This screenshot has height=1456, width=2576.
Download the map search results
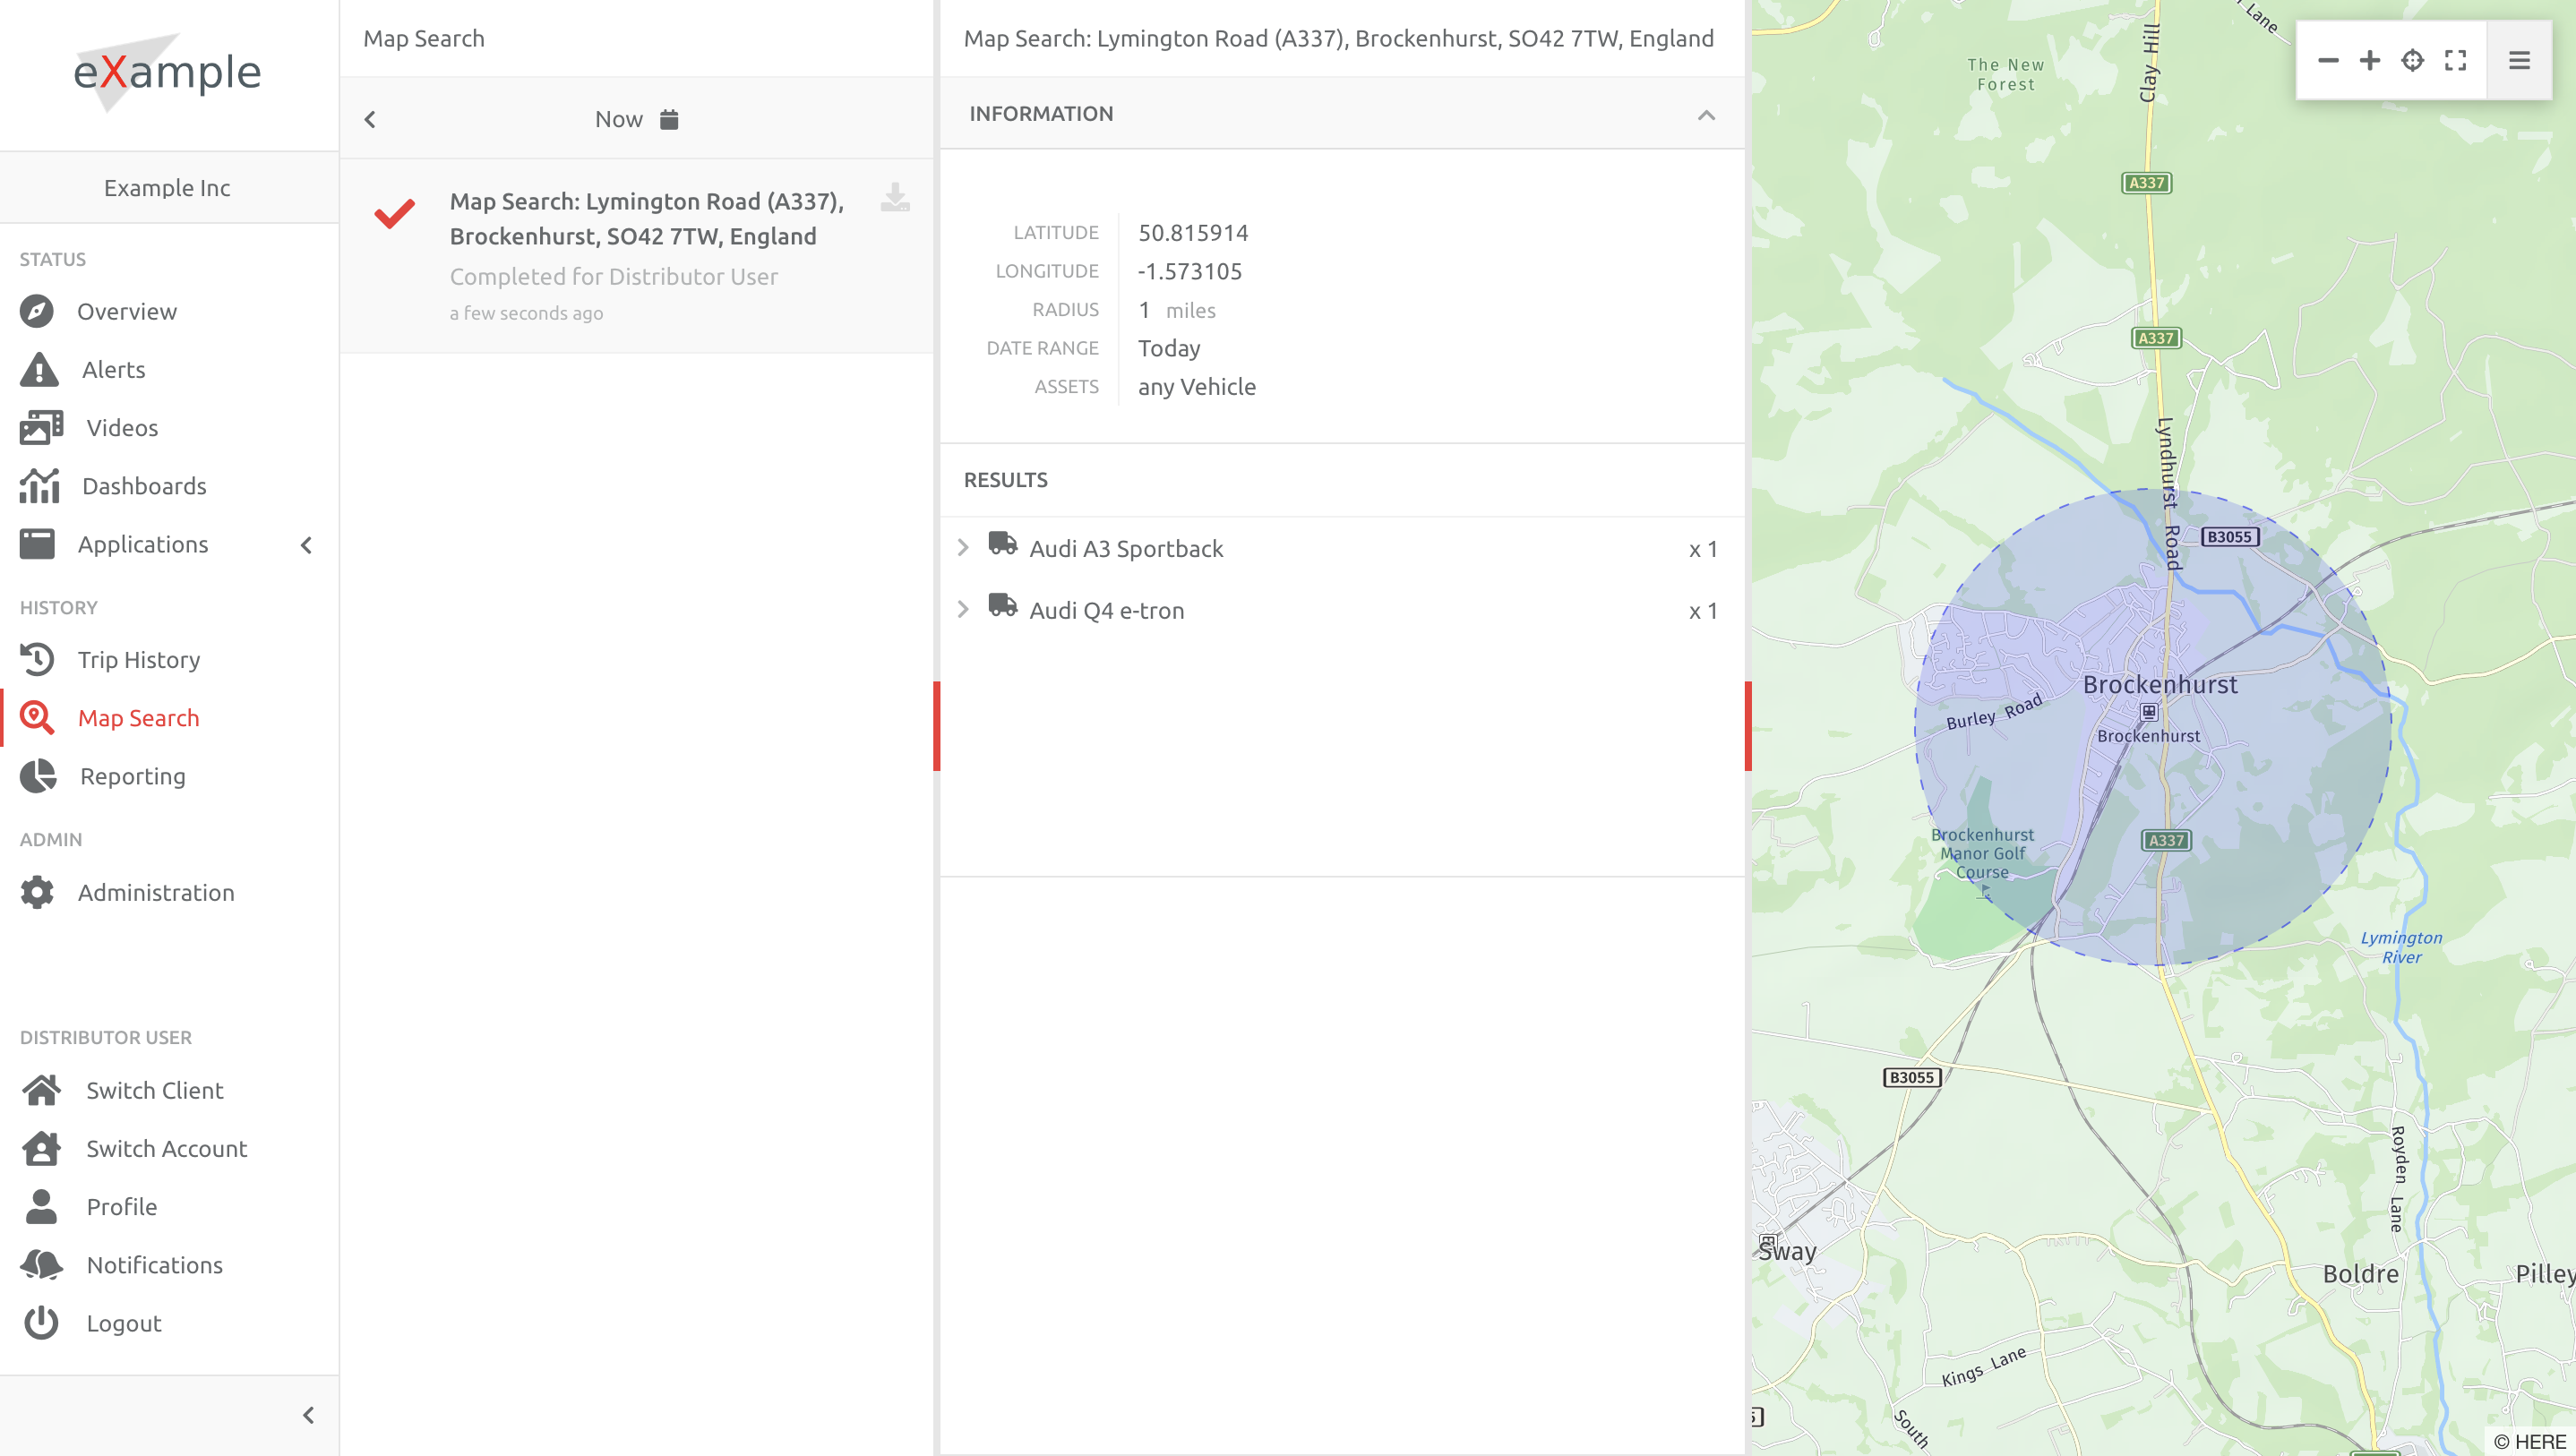(x=895, y=197)
